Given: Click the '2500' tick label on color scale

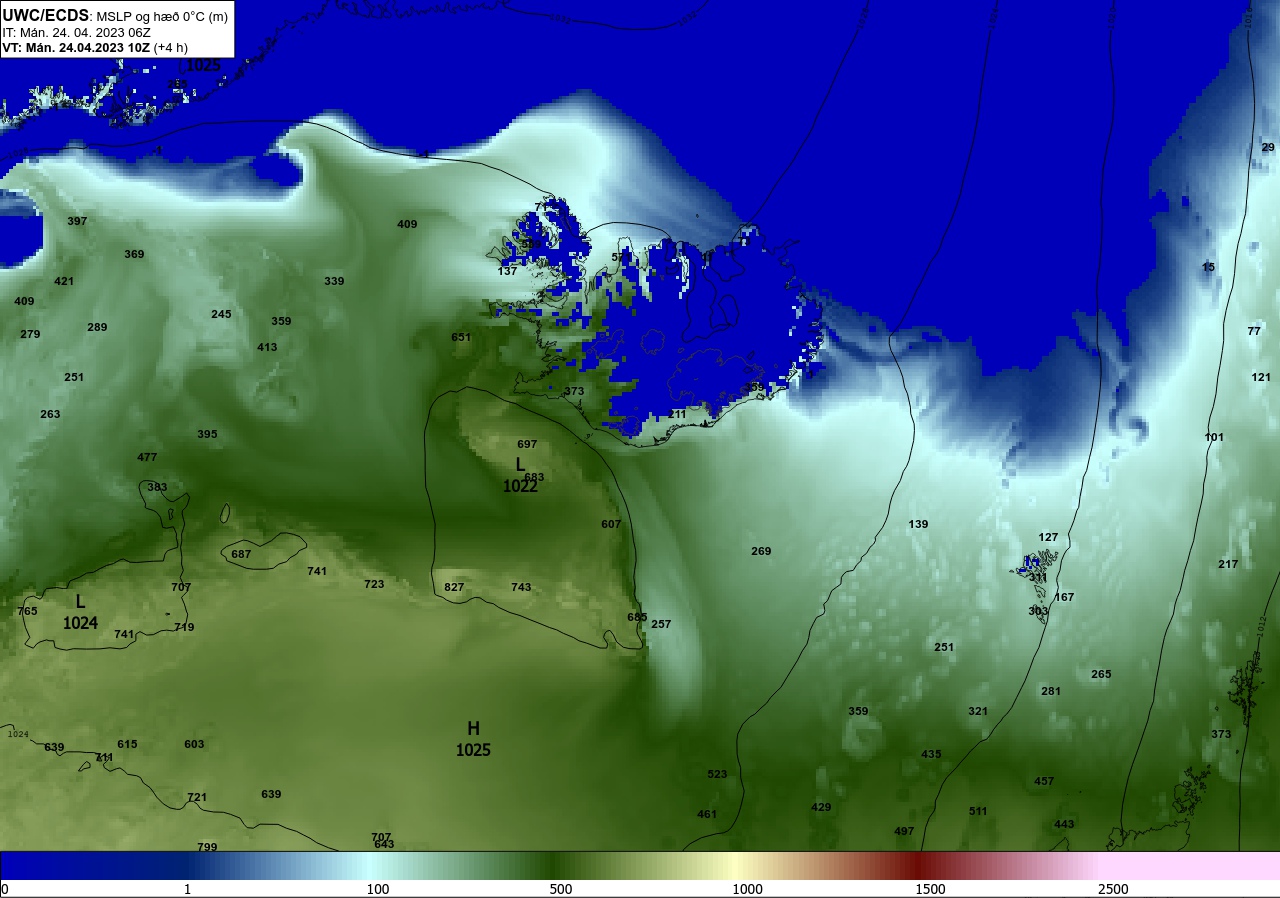Looking at the screenshot, I should pos(1113,889).
